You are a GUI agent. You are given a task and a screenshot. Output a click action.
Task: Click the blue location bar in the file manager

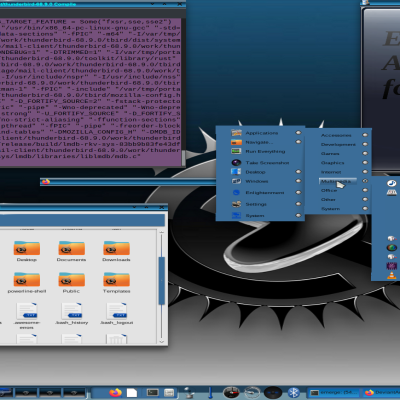coord(82,220)
